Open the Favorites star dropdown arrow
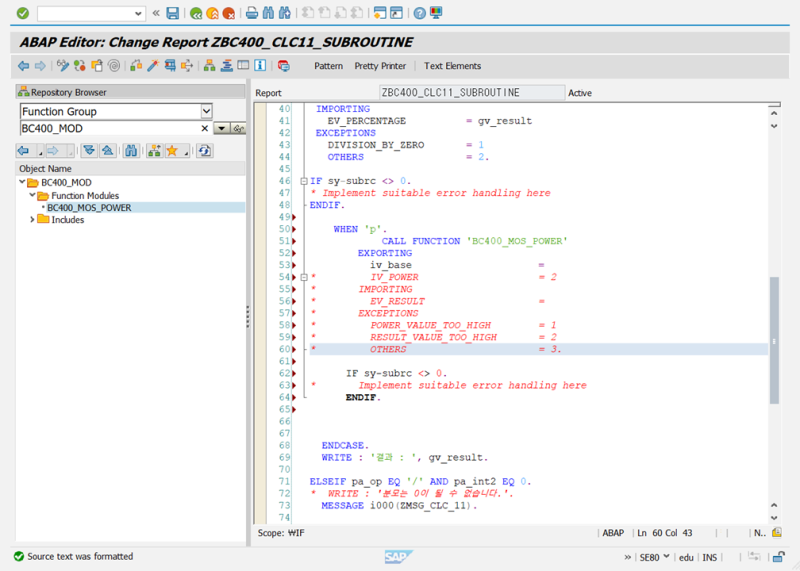The image size is (800, 571). coord(186,152)
